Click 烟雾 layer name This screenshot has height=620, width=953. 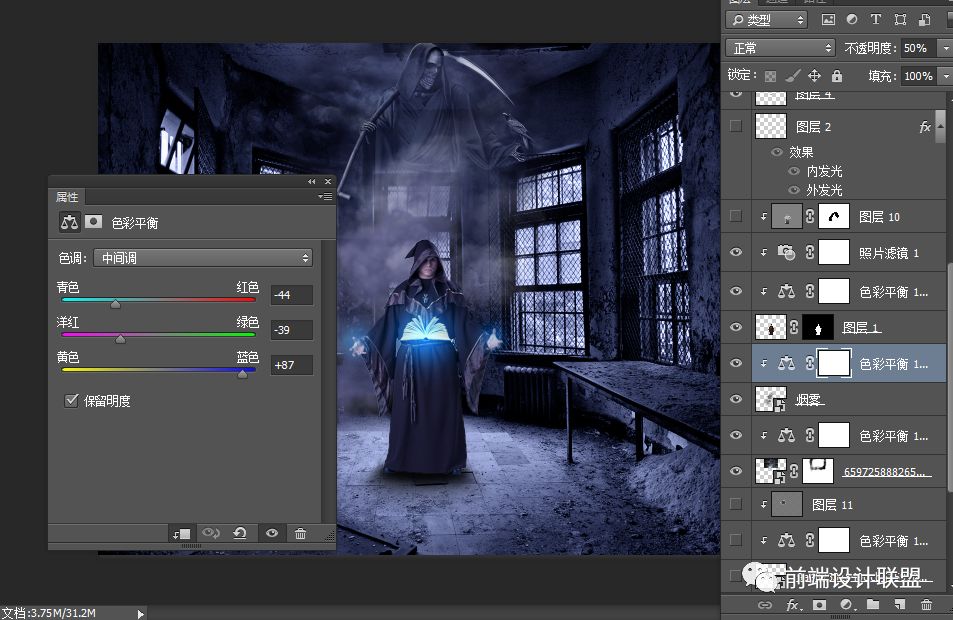pos(810,399)
